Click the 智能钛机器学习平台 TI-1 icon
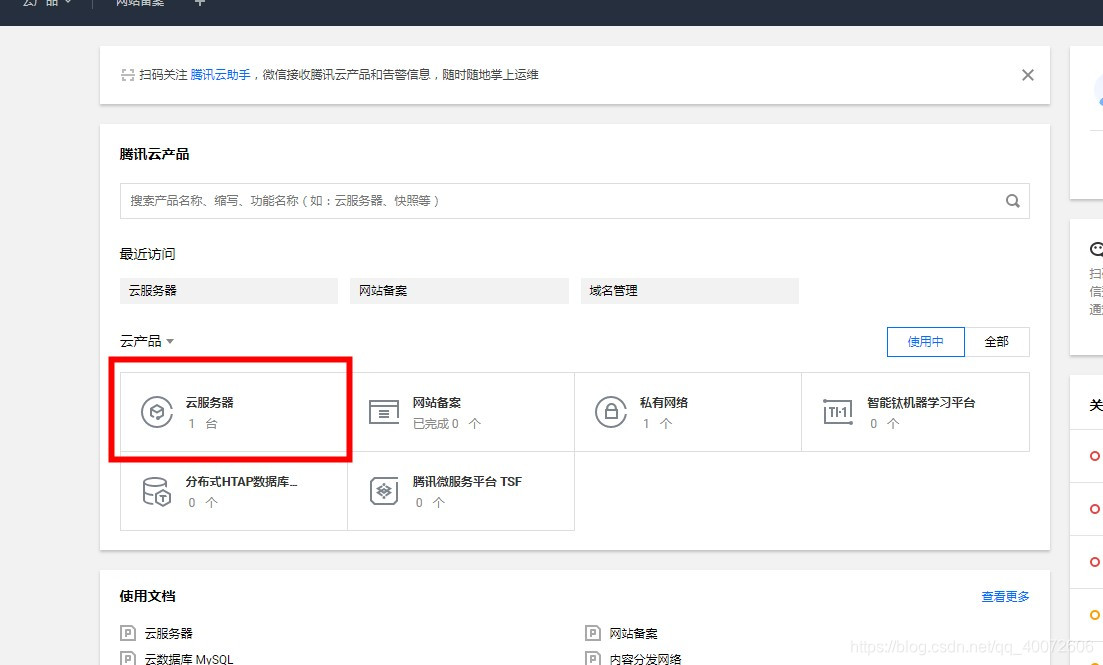This screenshot has width=1103, height=665. (x=838, y=412)
